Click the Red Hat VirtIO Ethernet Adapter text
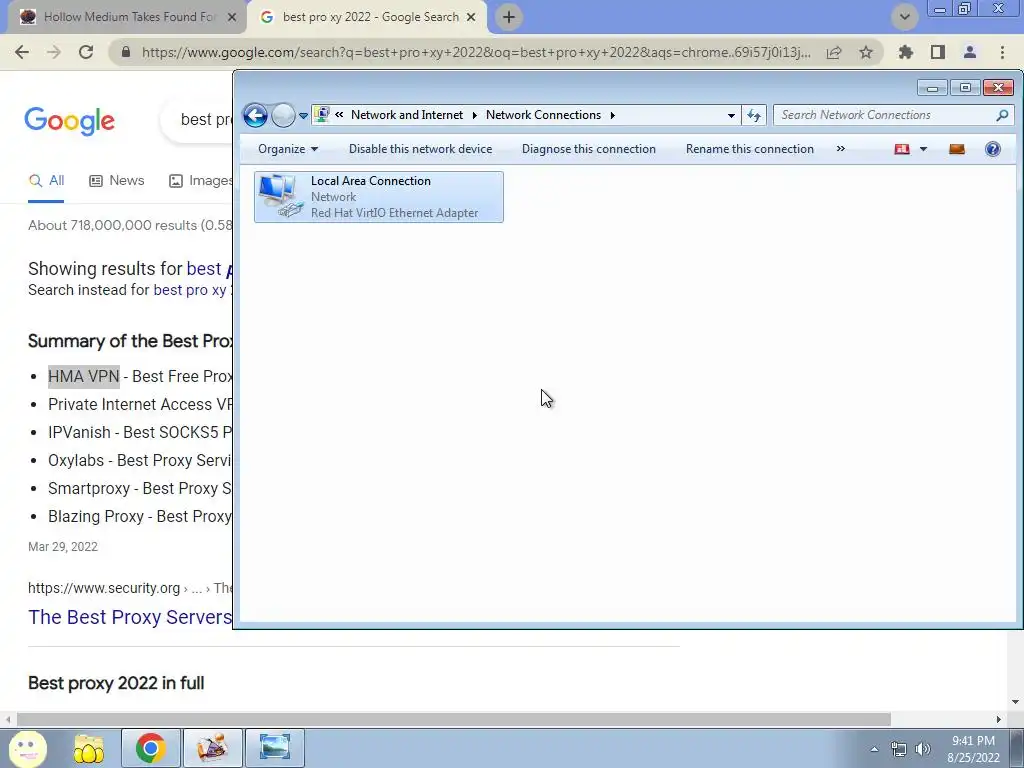Screen dimensions: 1024x768 tap(394, 213)
